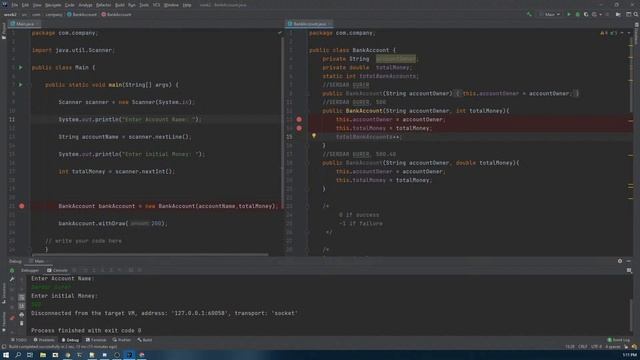Switch to the Debugger tab
This screenshot has width=640, height=360.
[x=29, y=270]
